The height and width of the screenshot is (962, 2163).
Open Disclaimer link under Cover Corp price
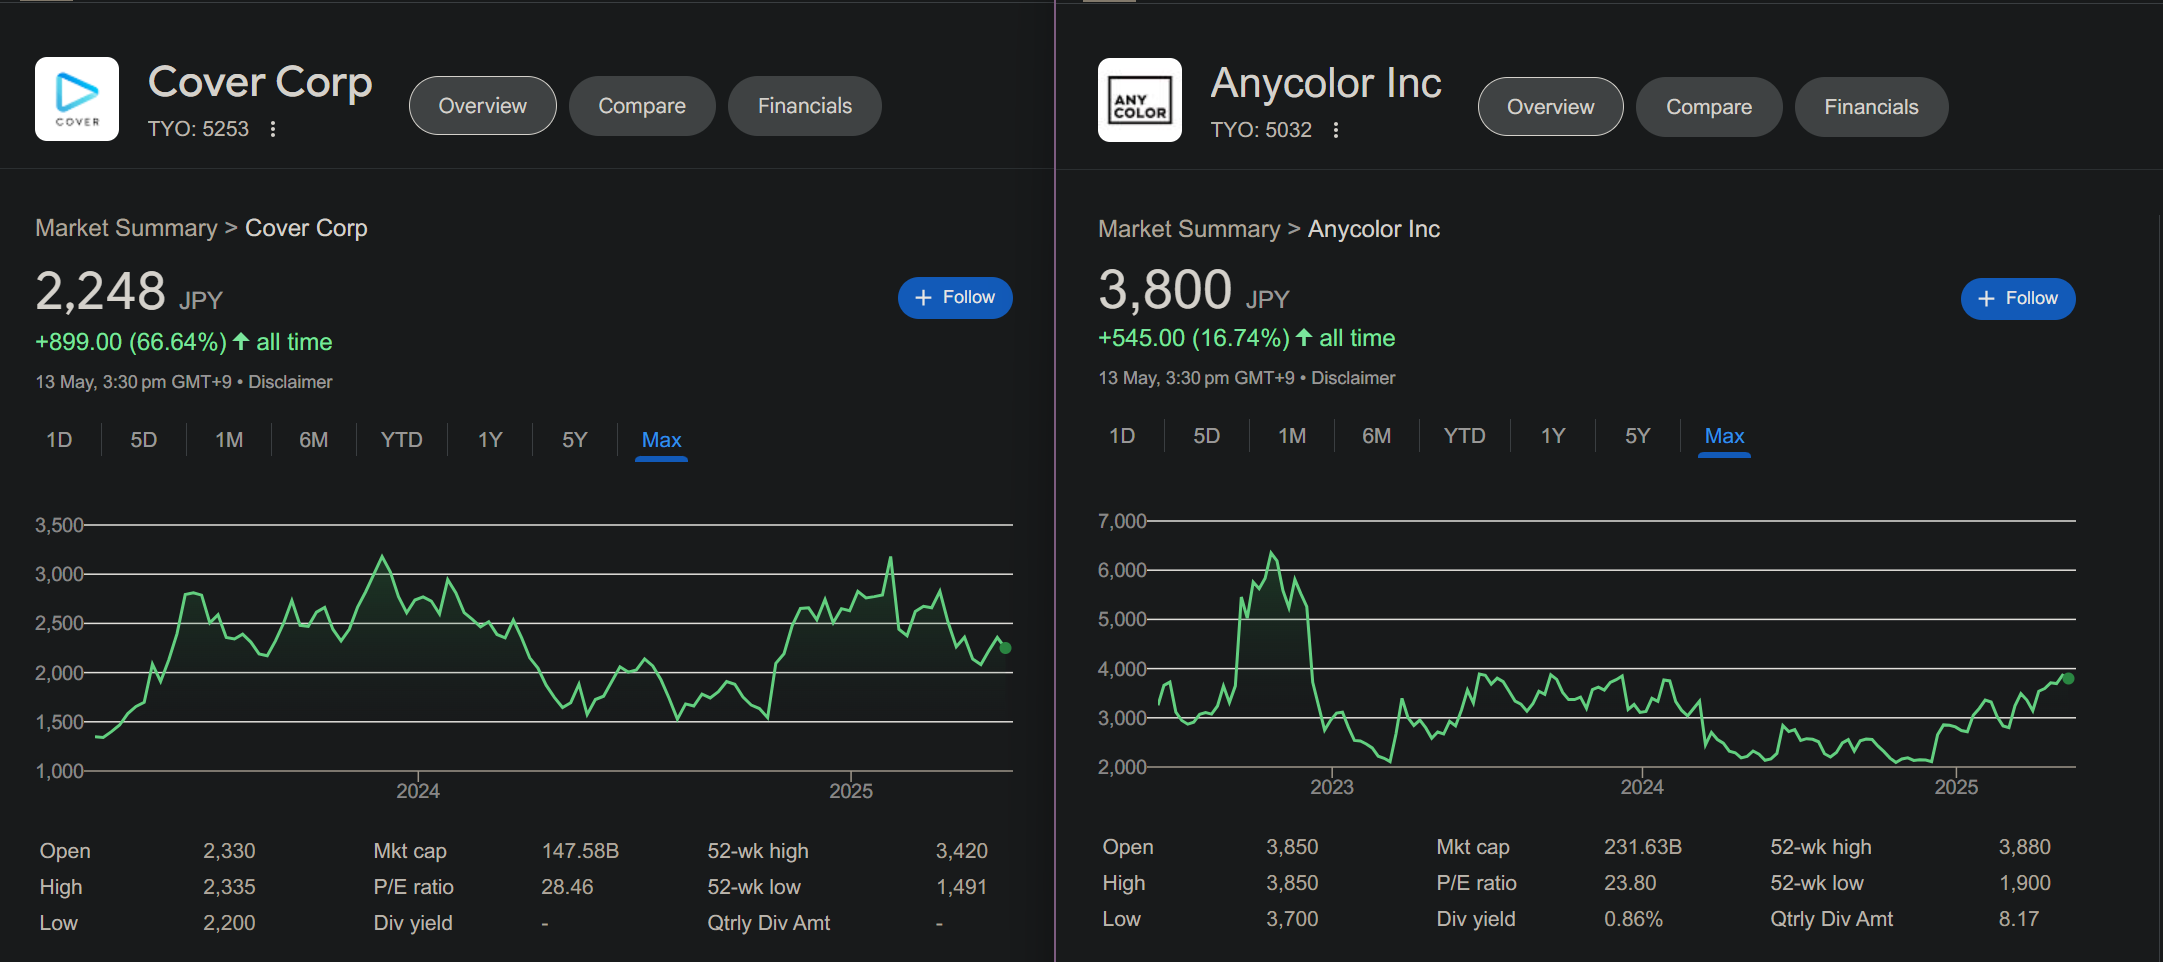(290, 382)
